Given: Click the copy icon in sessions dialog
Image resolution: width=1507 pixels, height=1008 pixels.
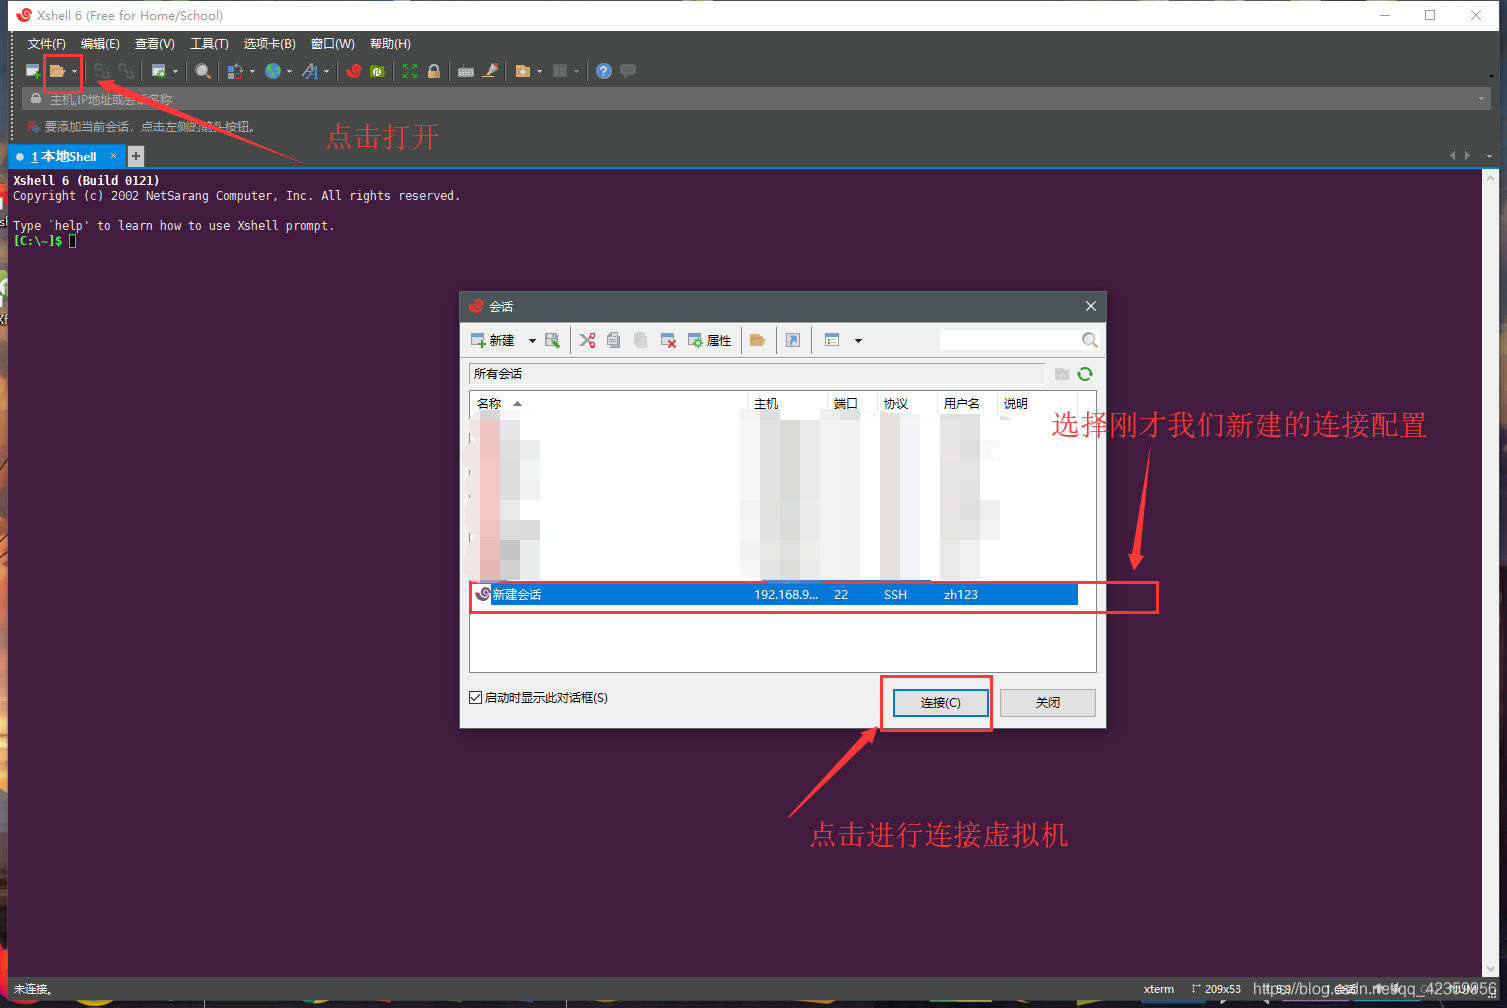Looking at the screenshot, I should pos(613,341).
